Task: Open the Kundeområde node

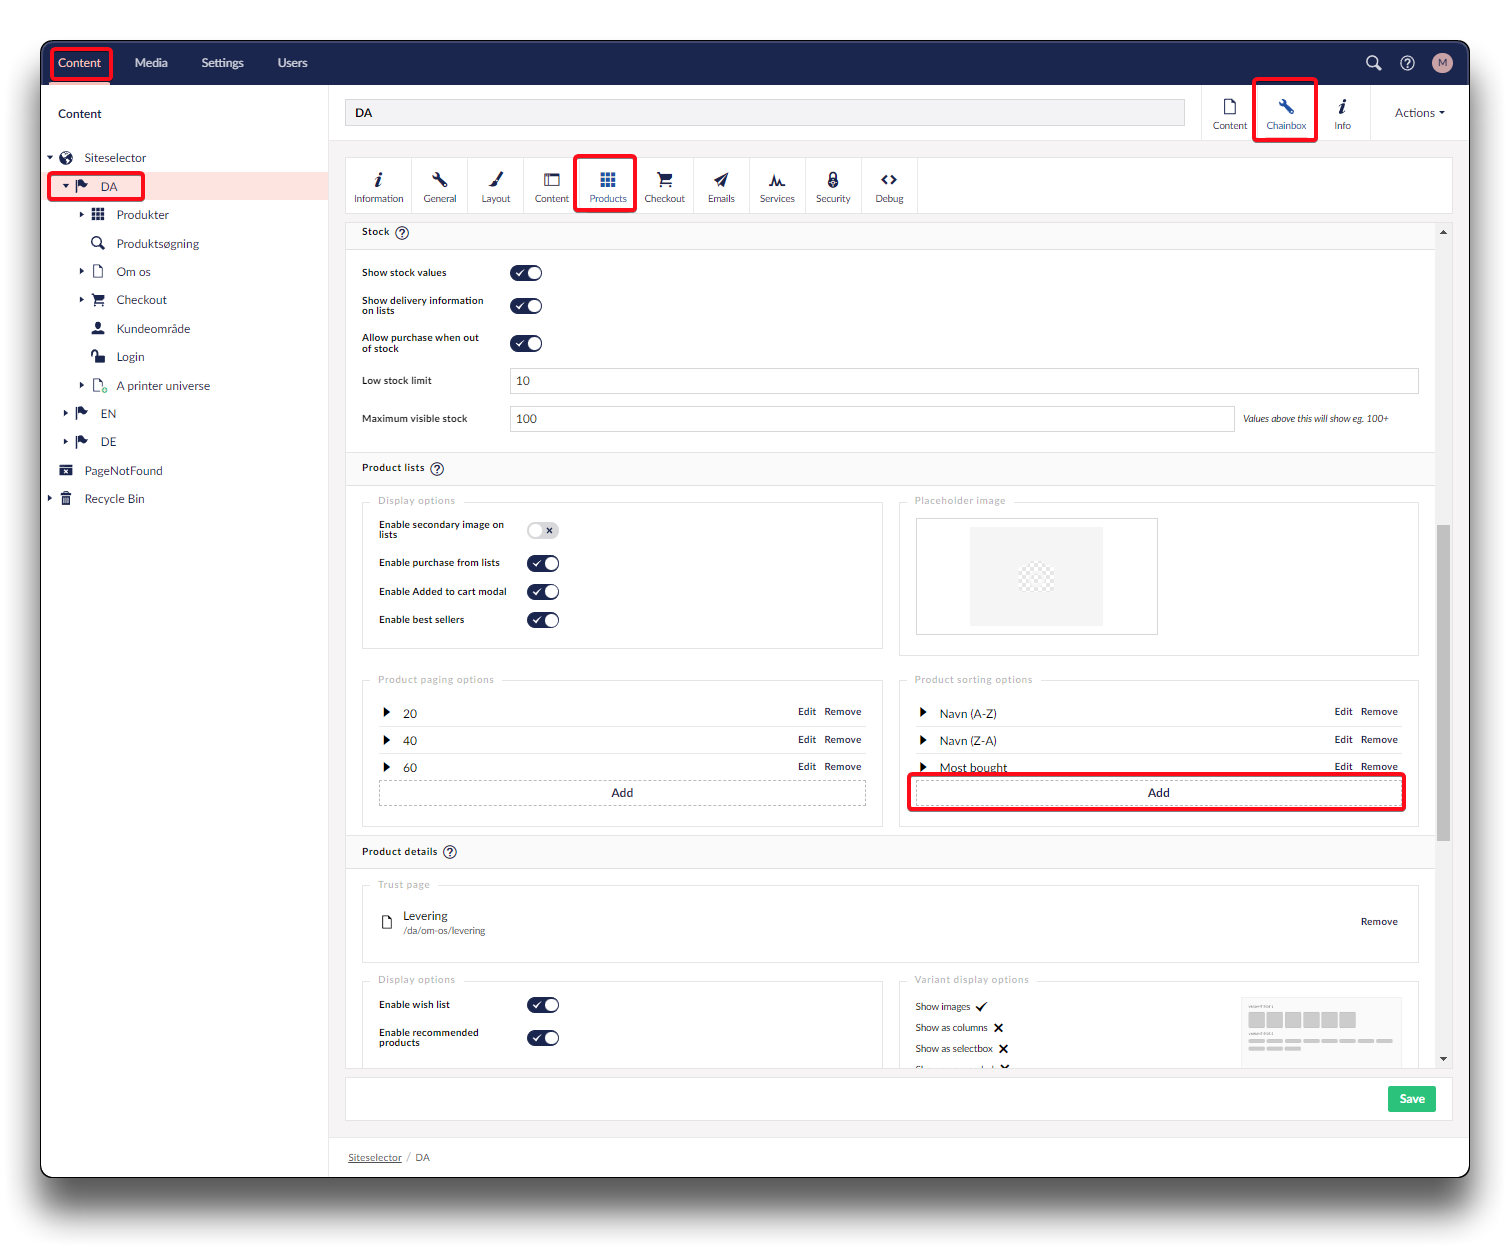Action: tap(152, 329)
